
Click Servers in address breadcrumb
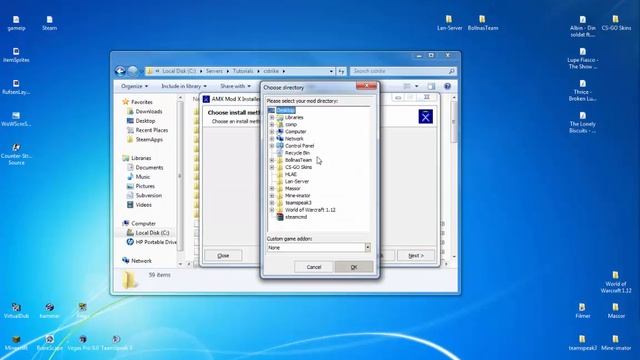(214, 71)
